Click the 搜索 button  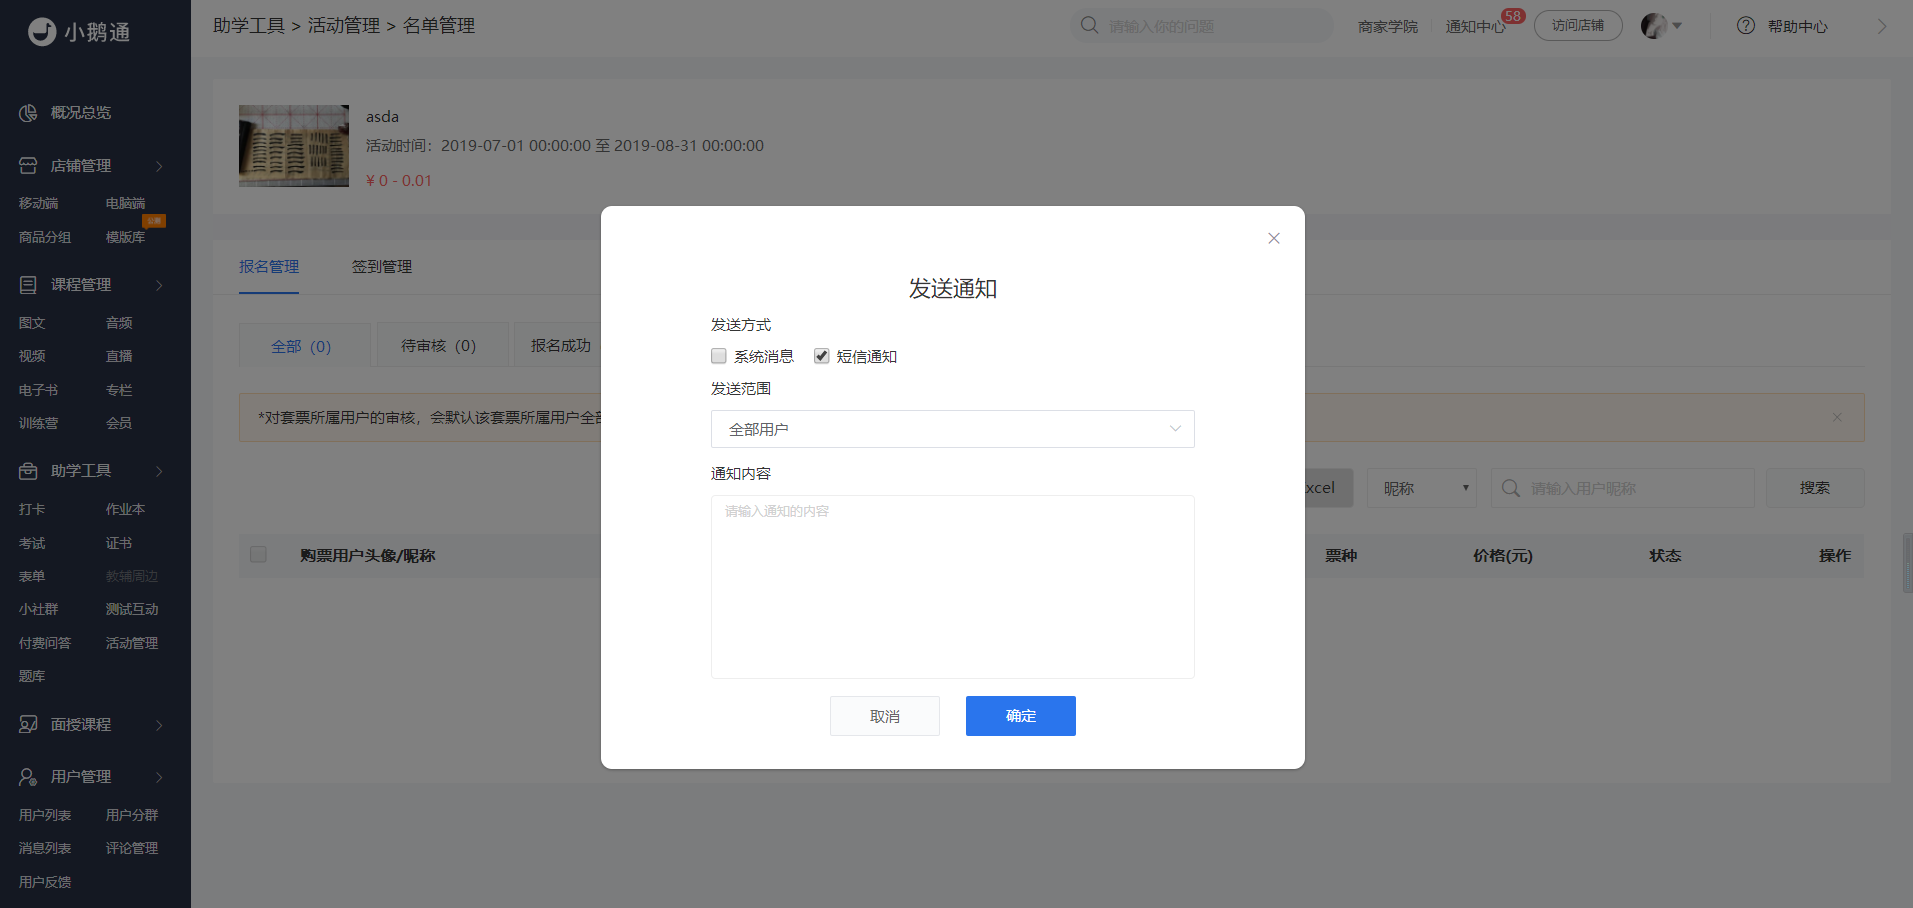click(x=1815, y=488)
